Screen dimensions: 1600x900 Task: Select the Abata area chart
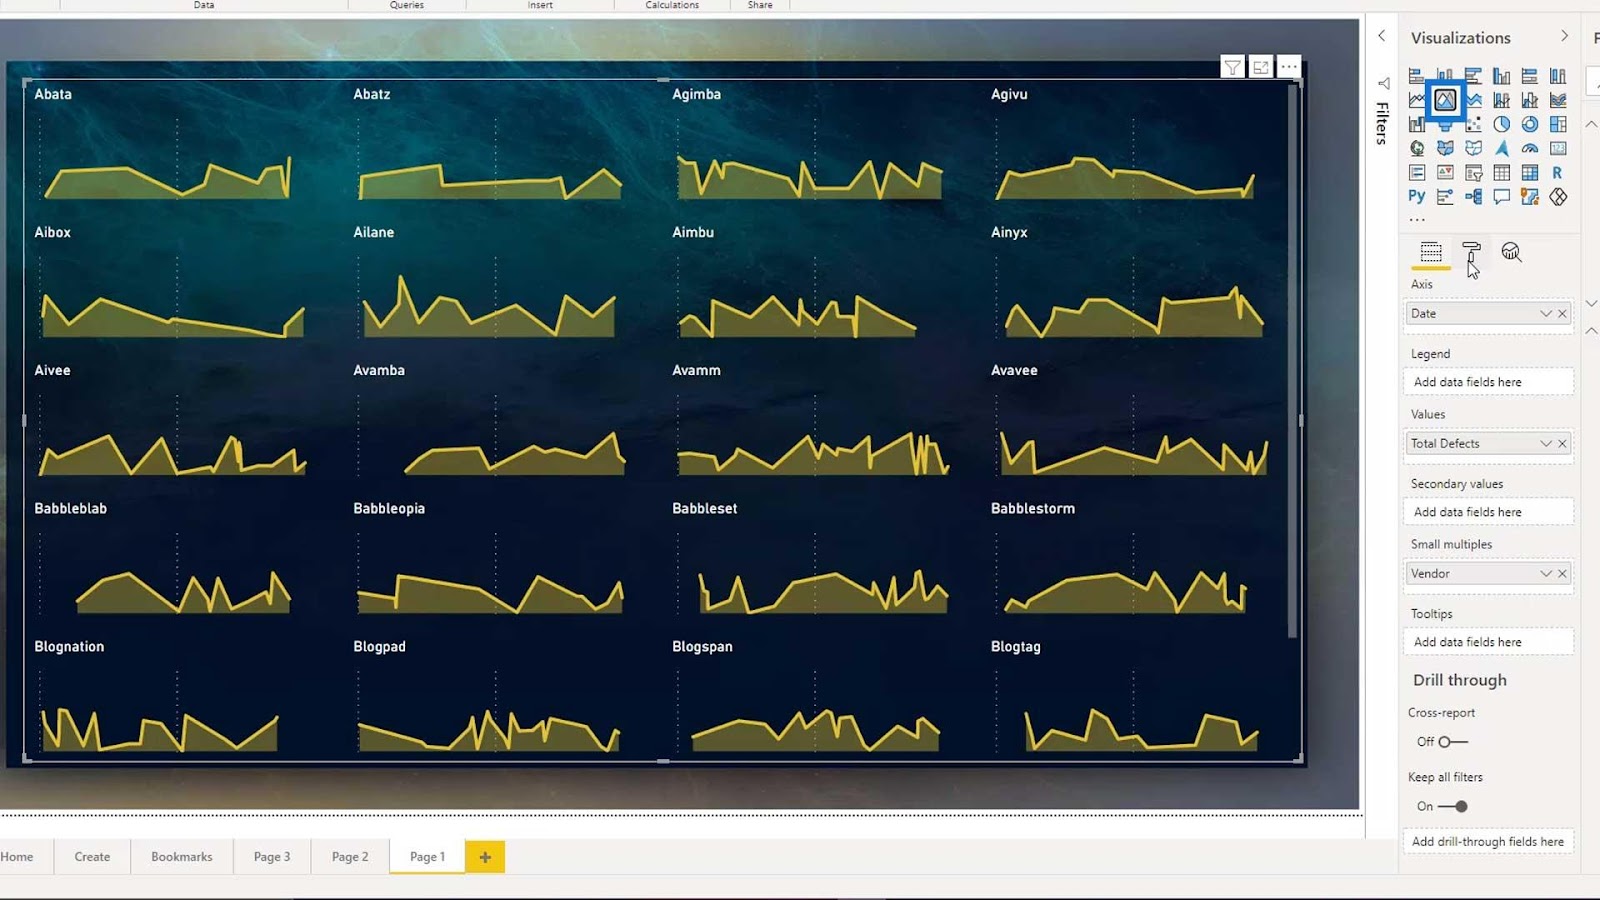[167, 178]
